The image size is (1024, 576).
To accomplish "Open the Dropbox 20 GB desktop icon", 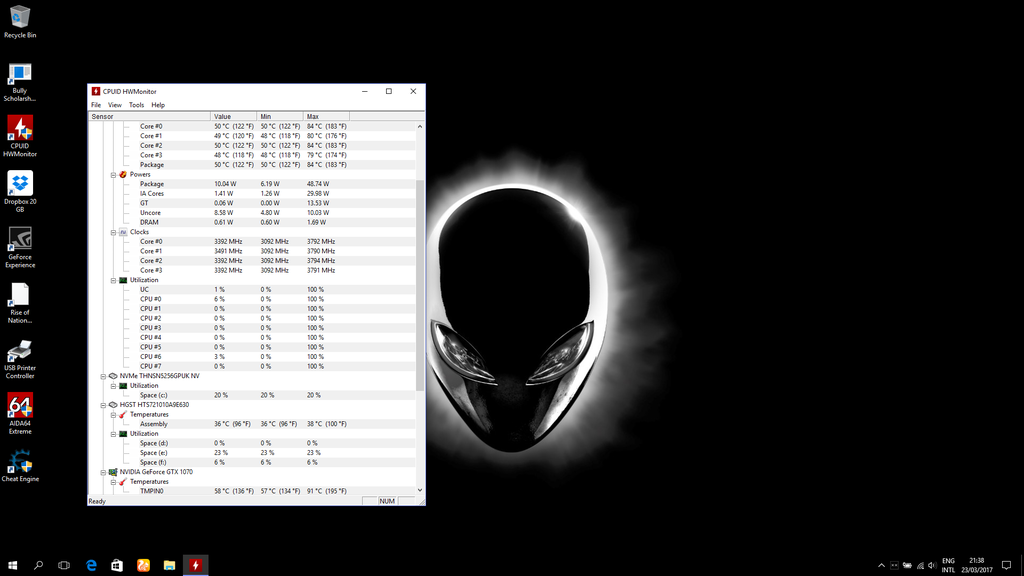I will tap(20, 192).
